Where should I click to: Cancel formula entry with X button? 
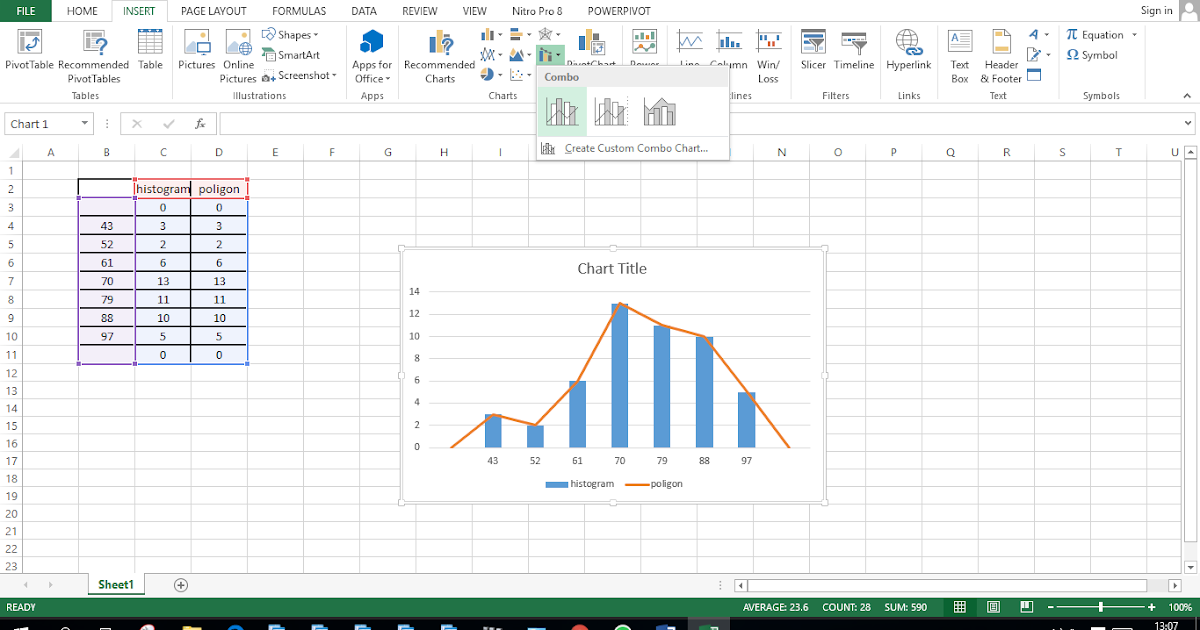click(x=137, y=124)
